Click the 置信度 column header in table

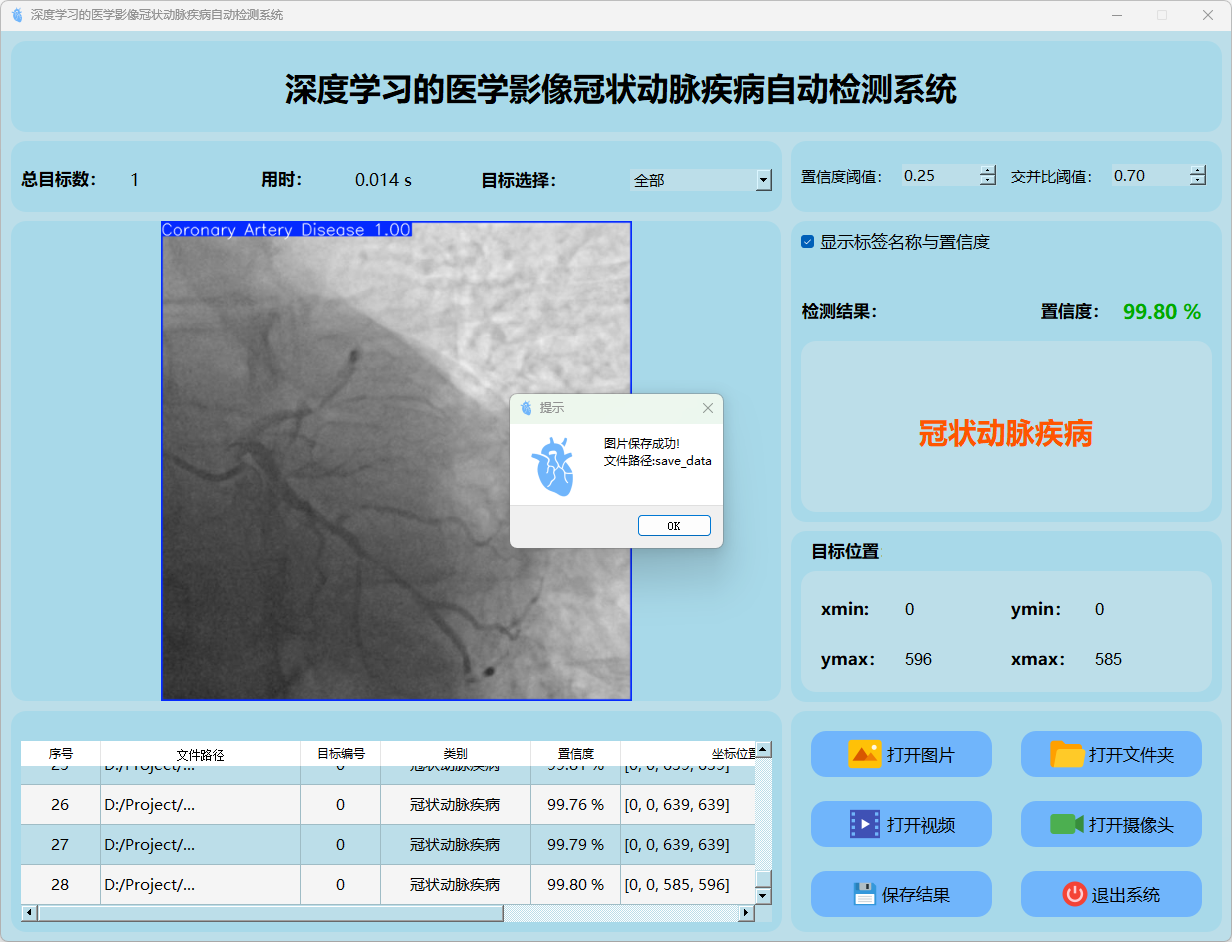(x=575, y=754)
